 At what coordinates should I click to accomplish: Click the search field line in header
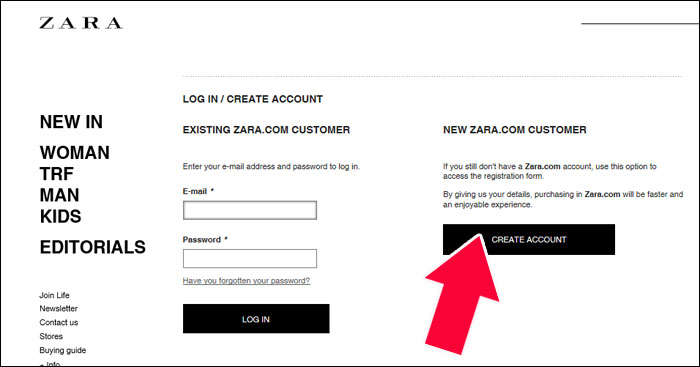[640, 22]
